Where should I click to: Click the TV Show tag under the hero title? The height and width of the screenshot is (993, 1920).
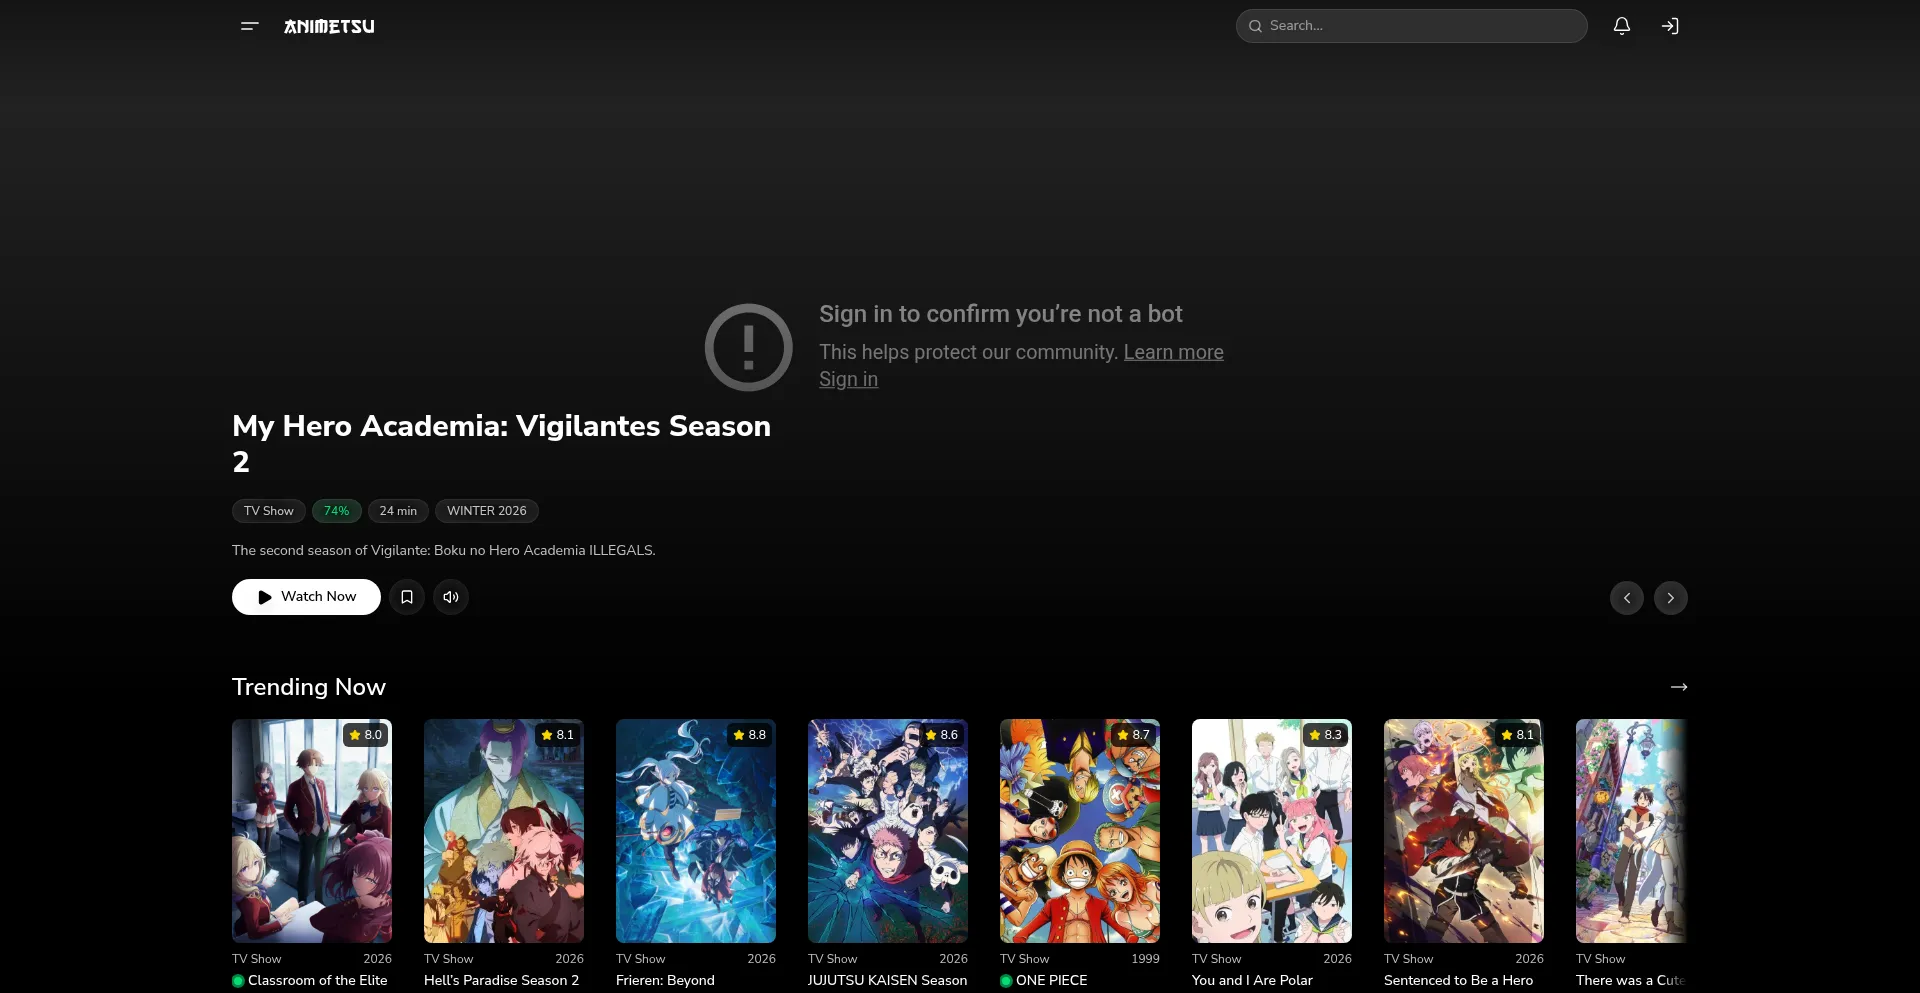pyautogui.click(x=268, y=511)
